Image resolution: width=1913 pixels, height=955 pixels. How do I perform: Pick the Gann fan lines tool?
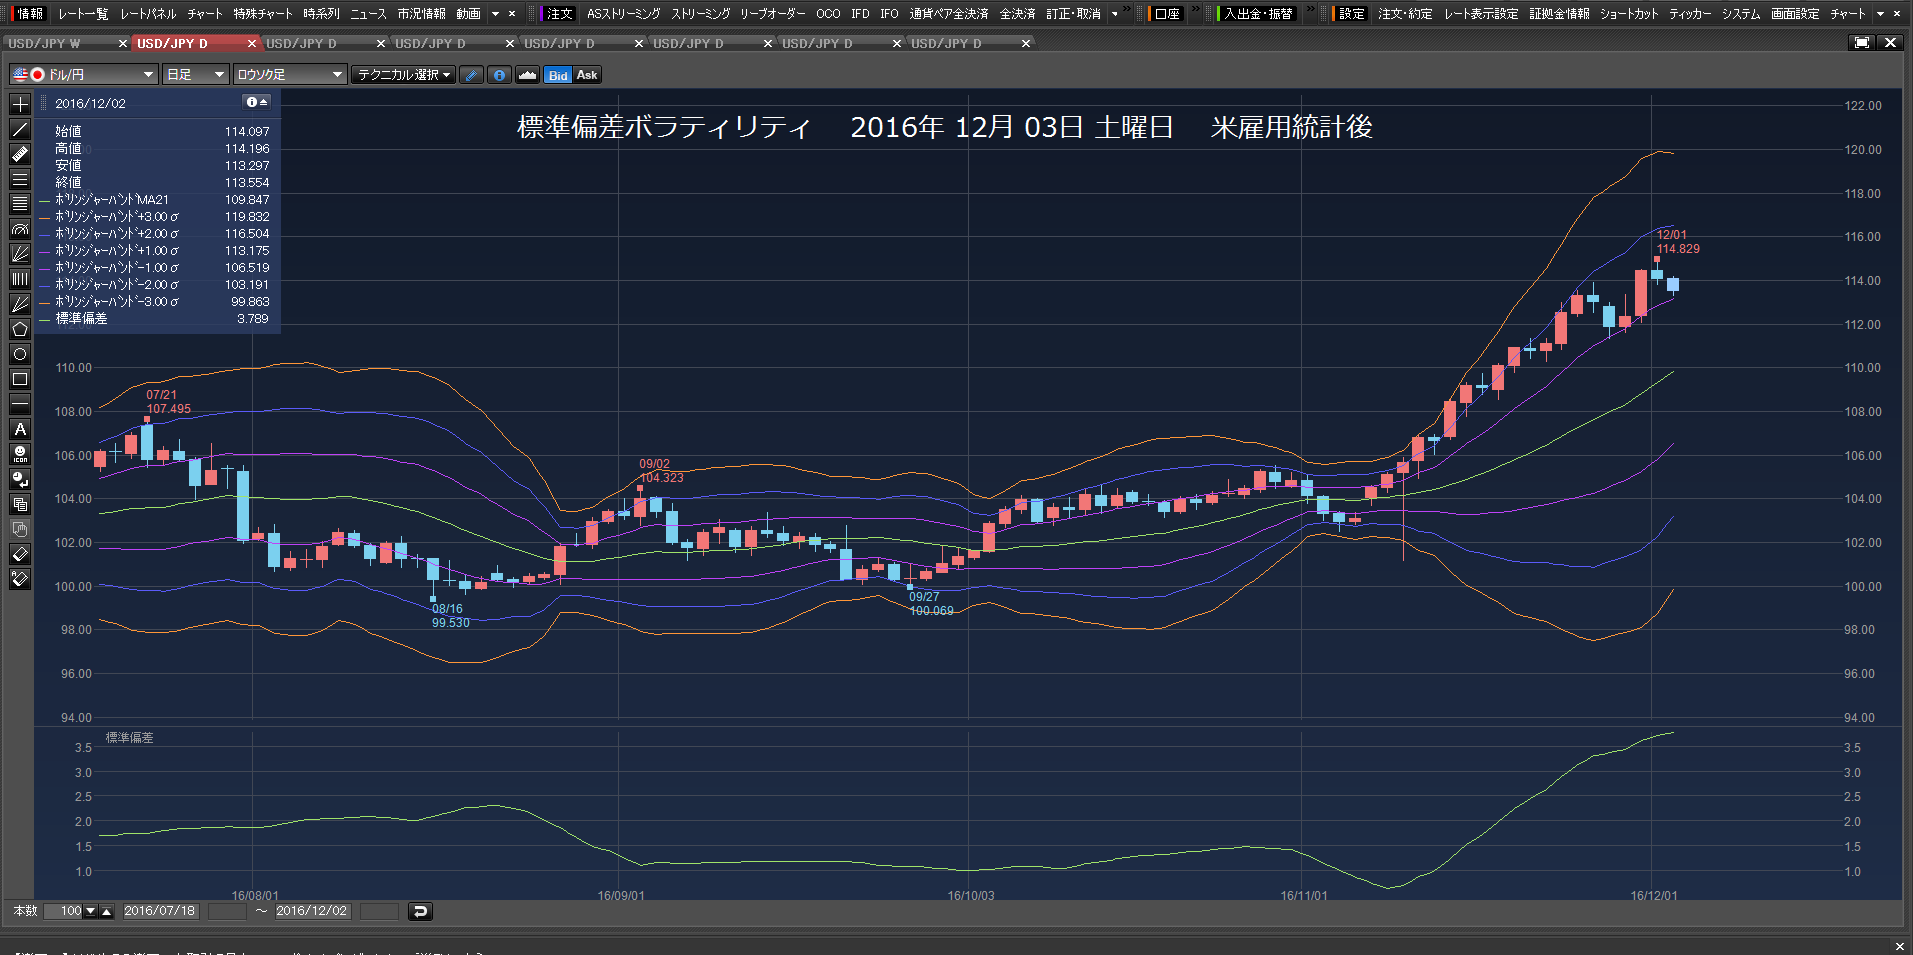pyautogui.click(x=20, y=304)
